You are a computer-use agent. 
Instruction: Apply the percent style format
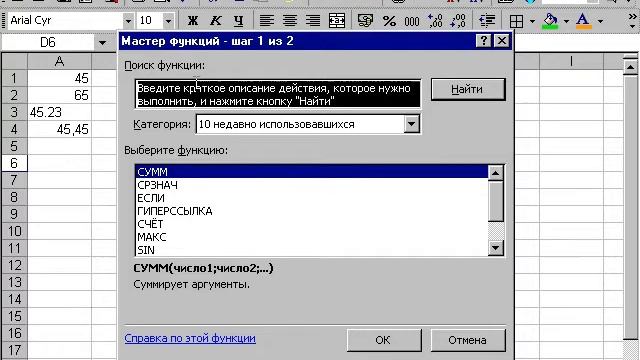point(389,20)
